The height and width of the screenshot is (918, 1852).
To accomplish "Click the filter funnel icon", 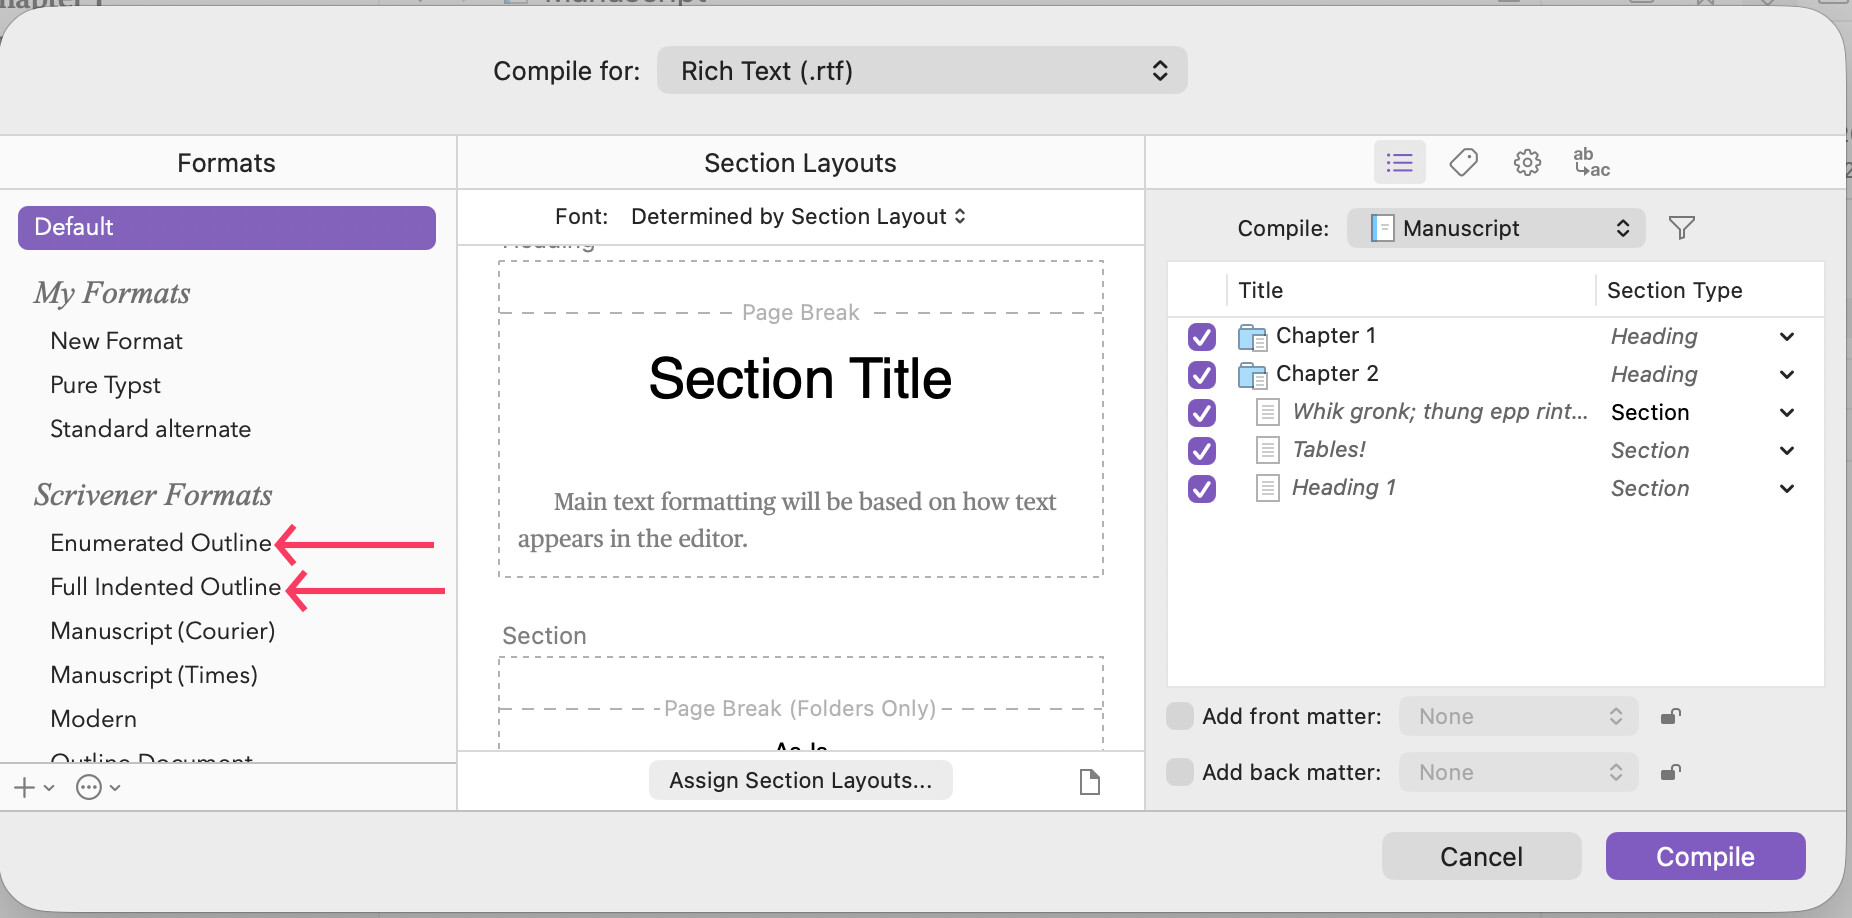I will [1682, 228].
